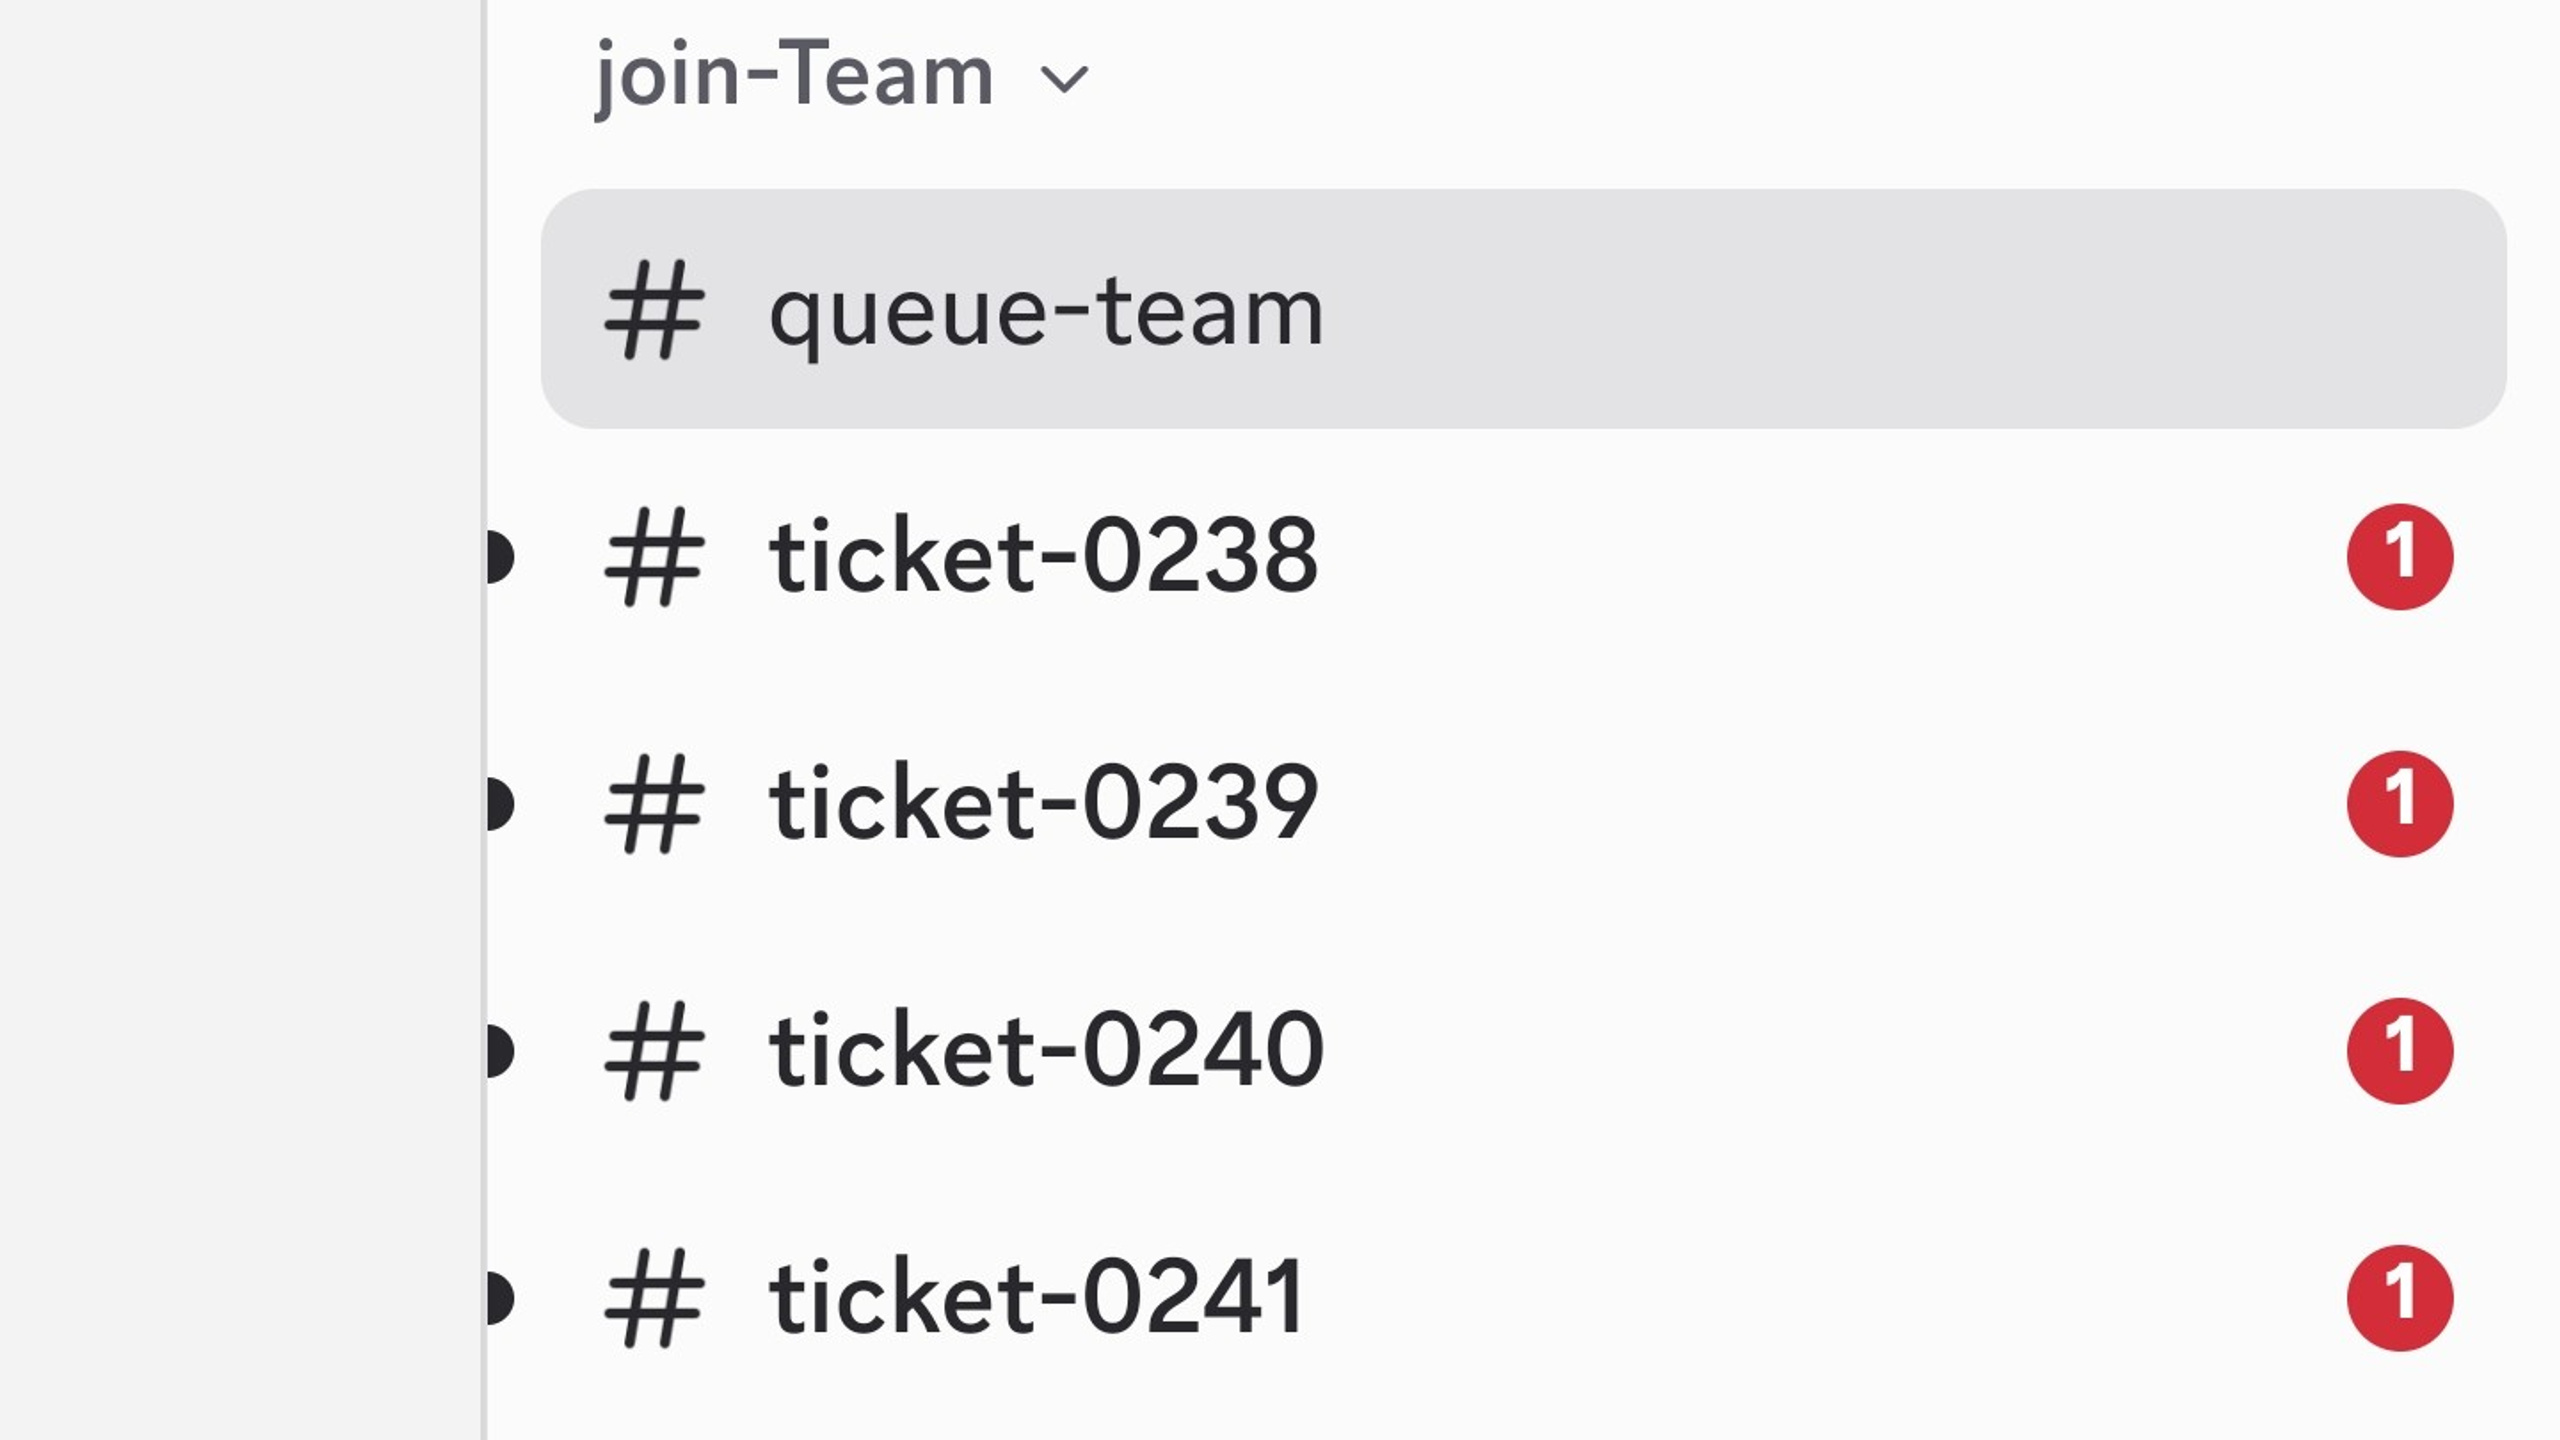Image resolution: width=2560 pixels, height=1440 pixels.
Task: Click the hash icon beside ticket-0239
Action: pos(655,803)
